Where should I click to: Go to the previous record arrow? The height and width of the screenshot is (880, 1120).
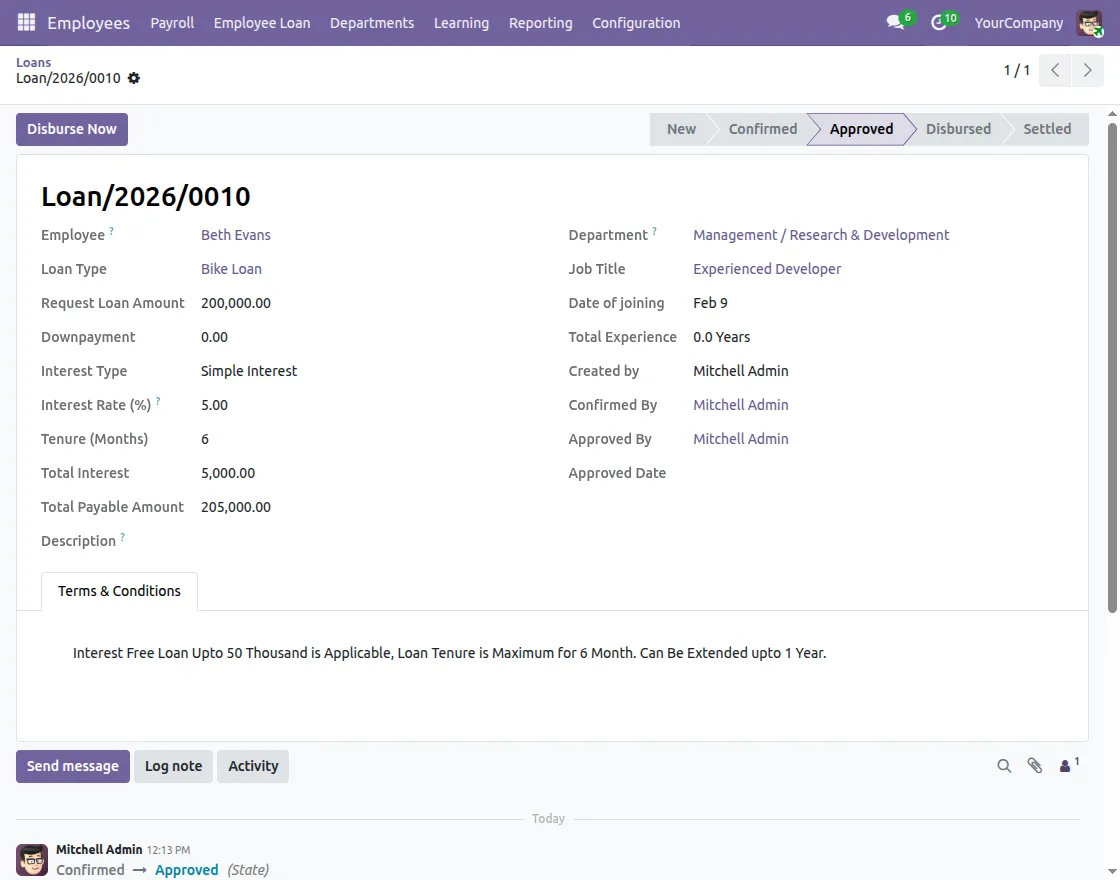(x=1055, y=70)
